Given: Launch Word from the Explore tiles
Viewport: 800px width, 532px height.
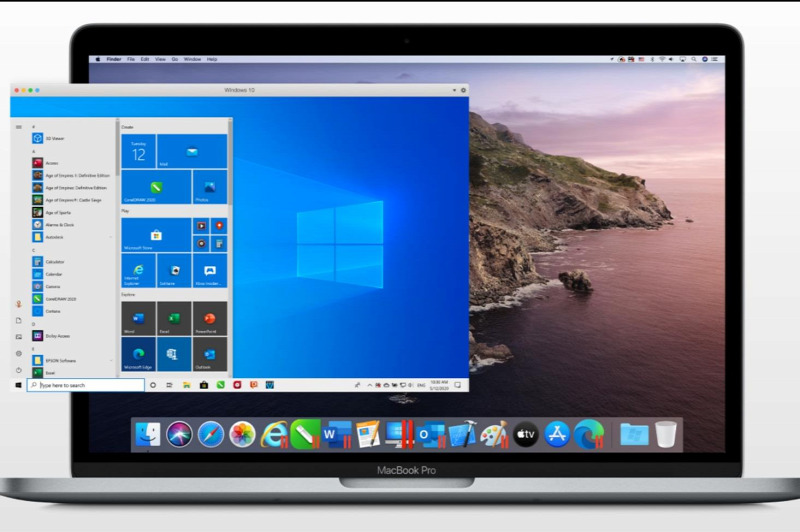Looking at the screenshot, I should tap(138, 318).
